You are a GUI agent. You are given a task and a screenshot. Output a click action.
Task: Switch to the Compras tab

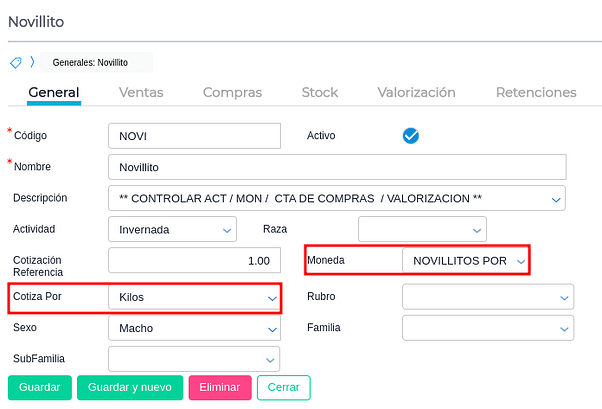coord(232,93)
